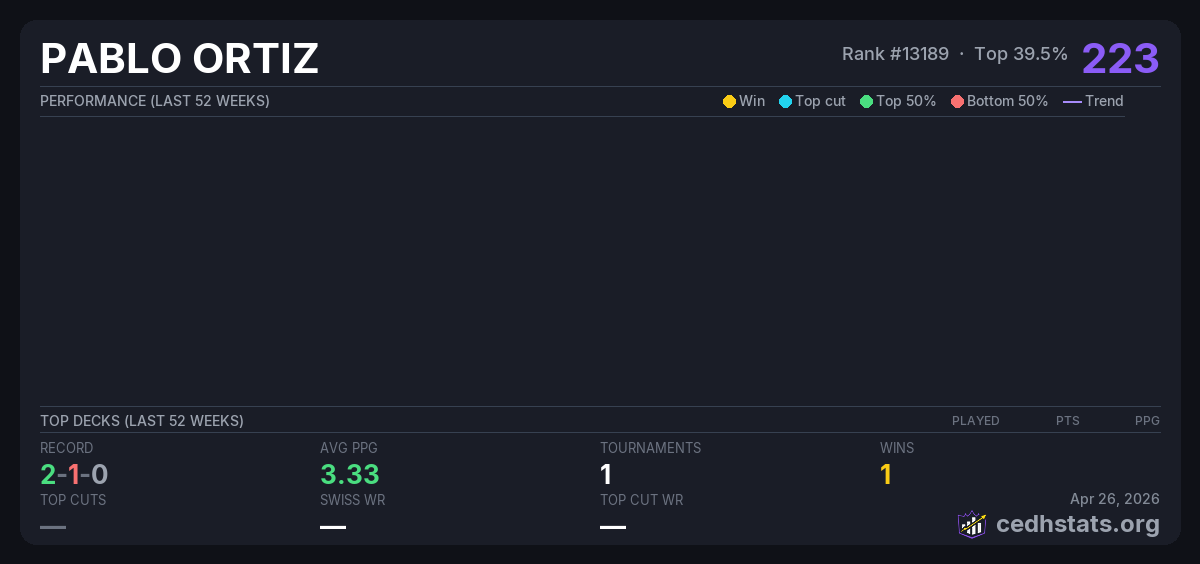The width and height of the screenshot is (1200, 564).
Task: Click the 223 rating score
Action: [x=1120, y=58]
